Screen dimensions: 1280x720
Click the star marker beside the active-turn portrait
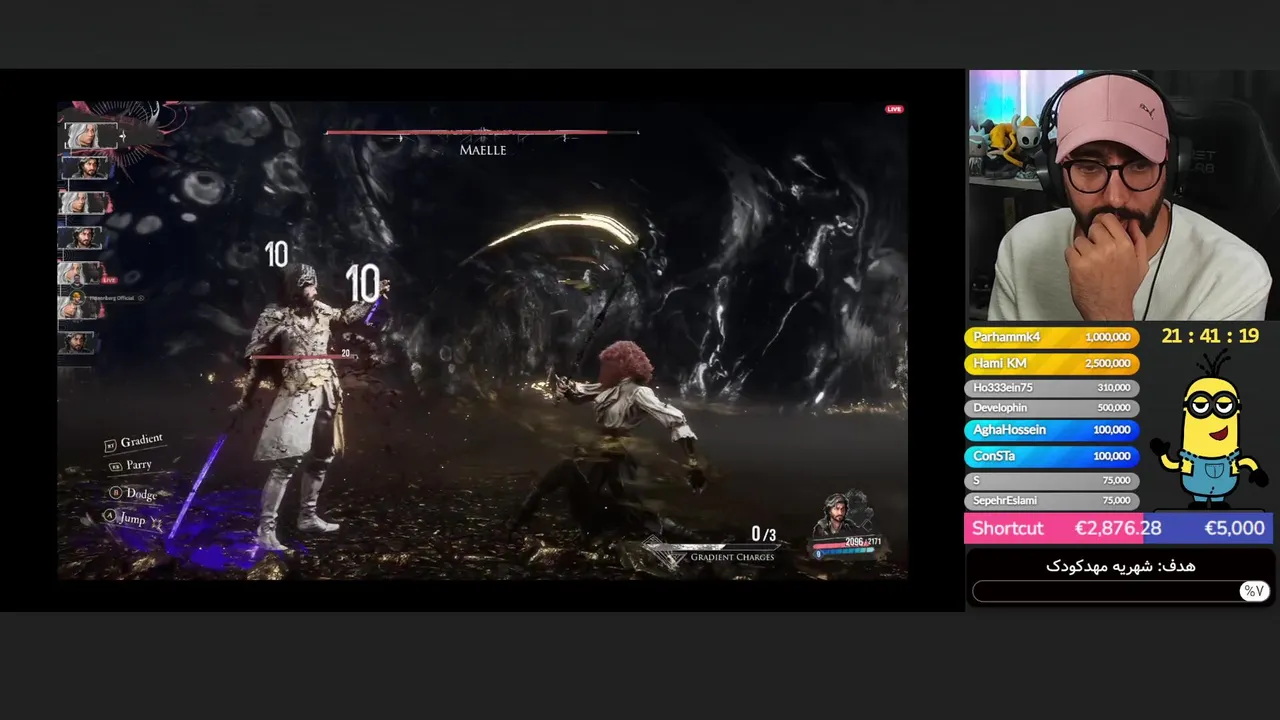123,135
